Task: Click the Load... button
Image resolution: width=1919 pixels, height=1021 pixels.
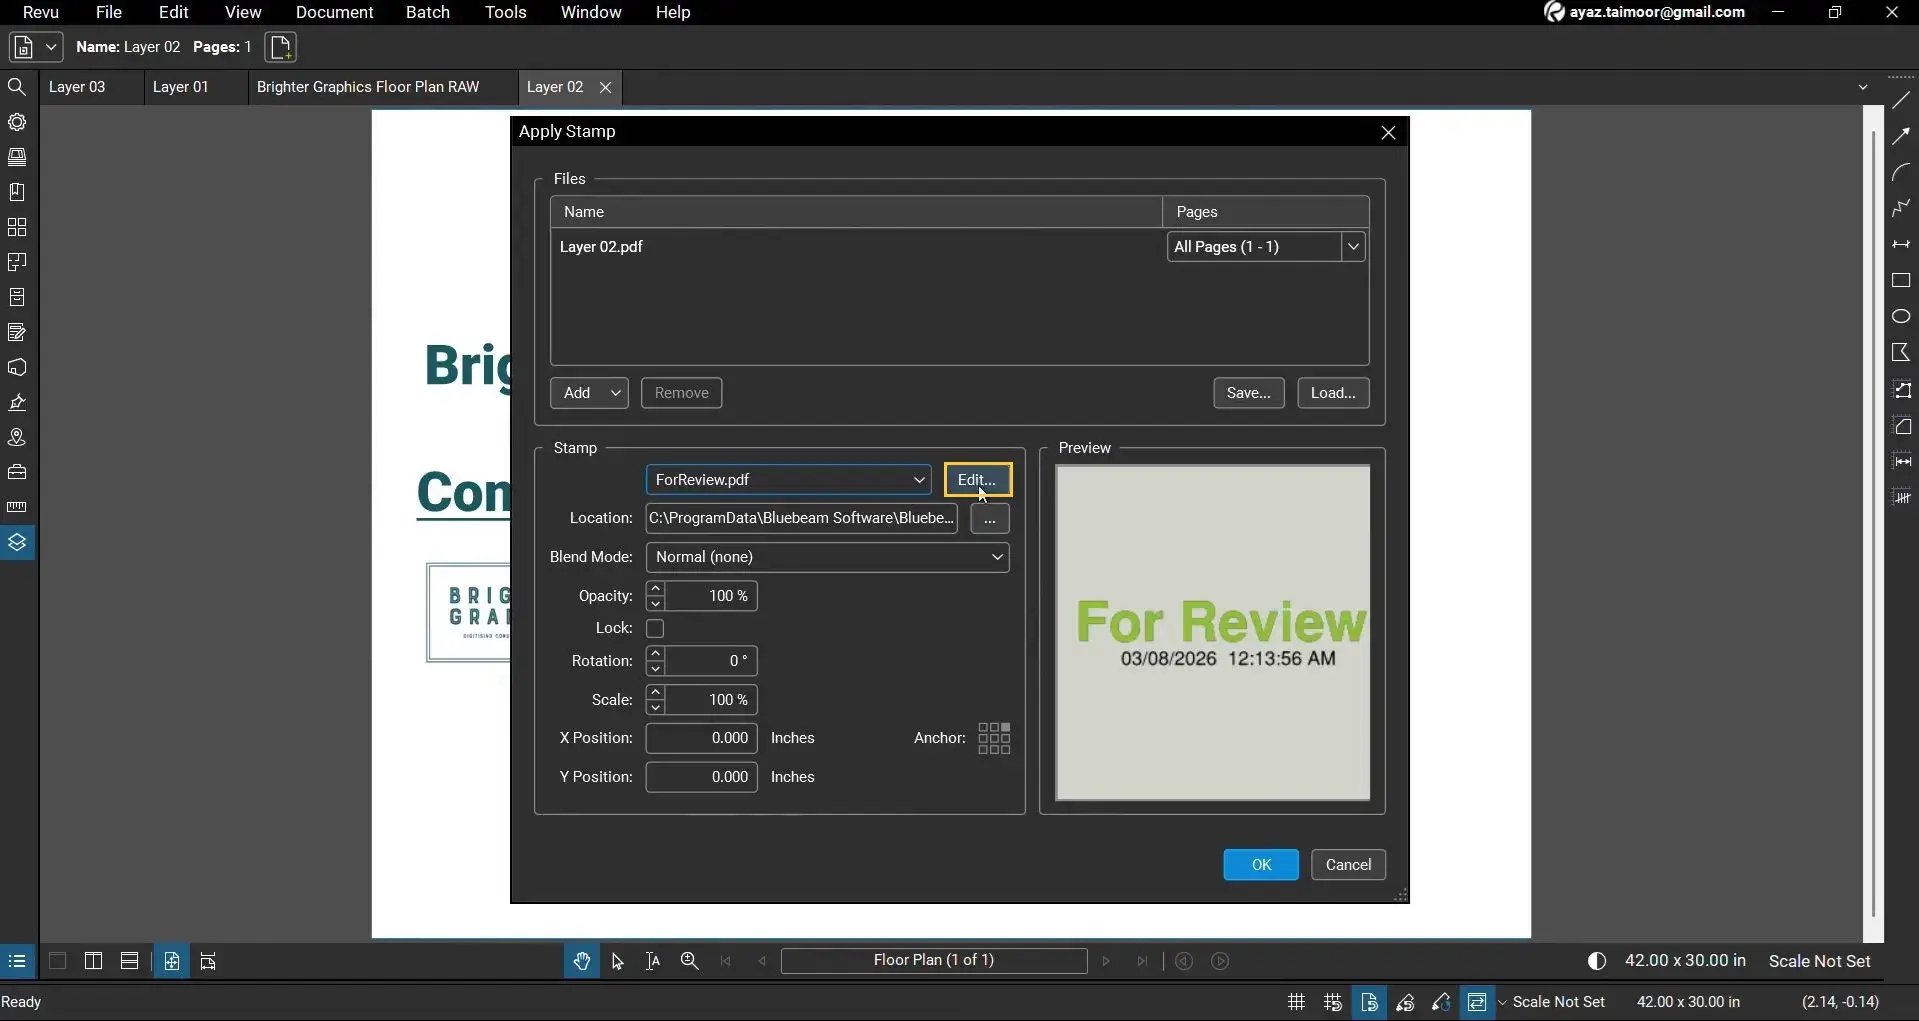Action: (x=1333, y=393)
